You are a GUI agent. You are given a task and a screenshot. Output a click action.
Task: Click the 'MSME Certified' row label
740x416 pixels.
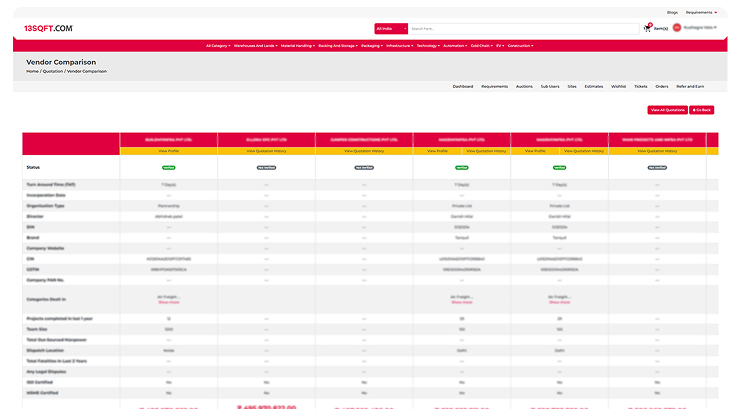(x=42, y=393)
